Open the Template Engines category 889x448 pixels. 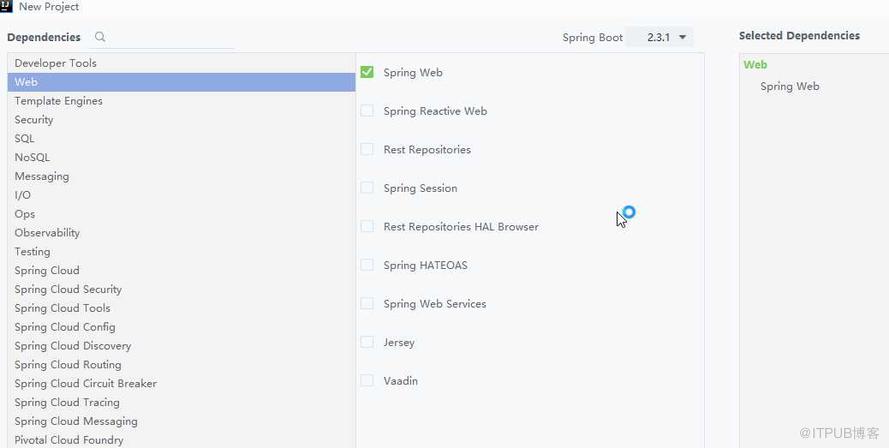point(181,101)
